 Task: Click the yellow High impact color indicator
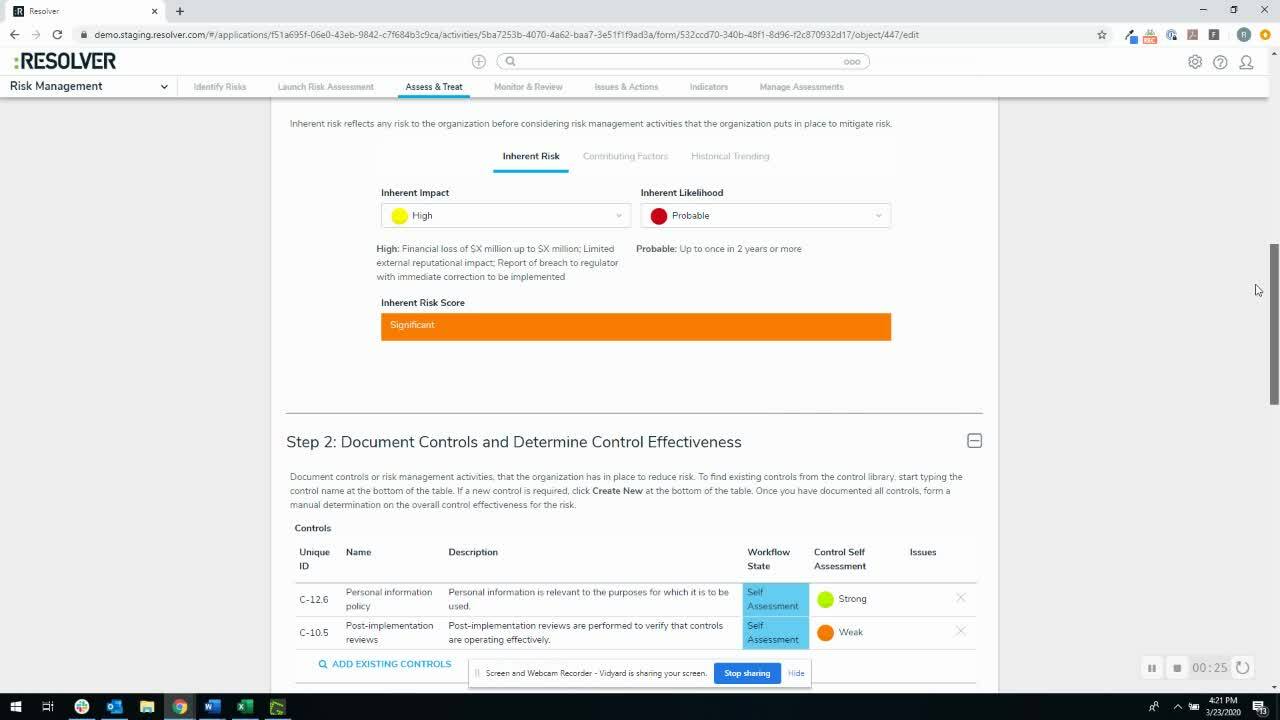(x=399, y=215)
